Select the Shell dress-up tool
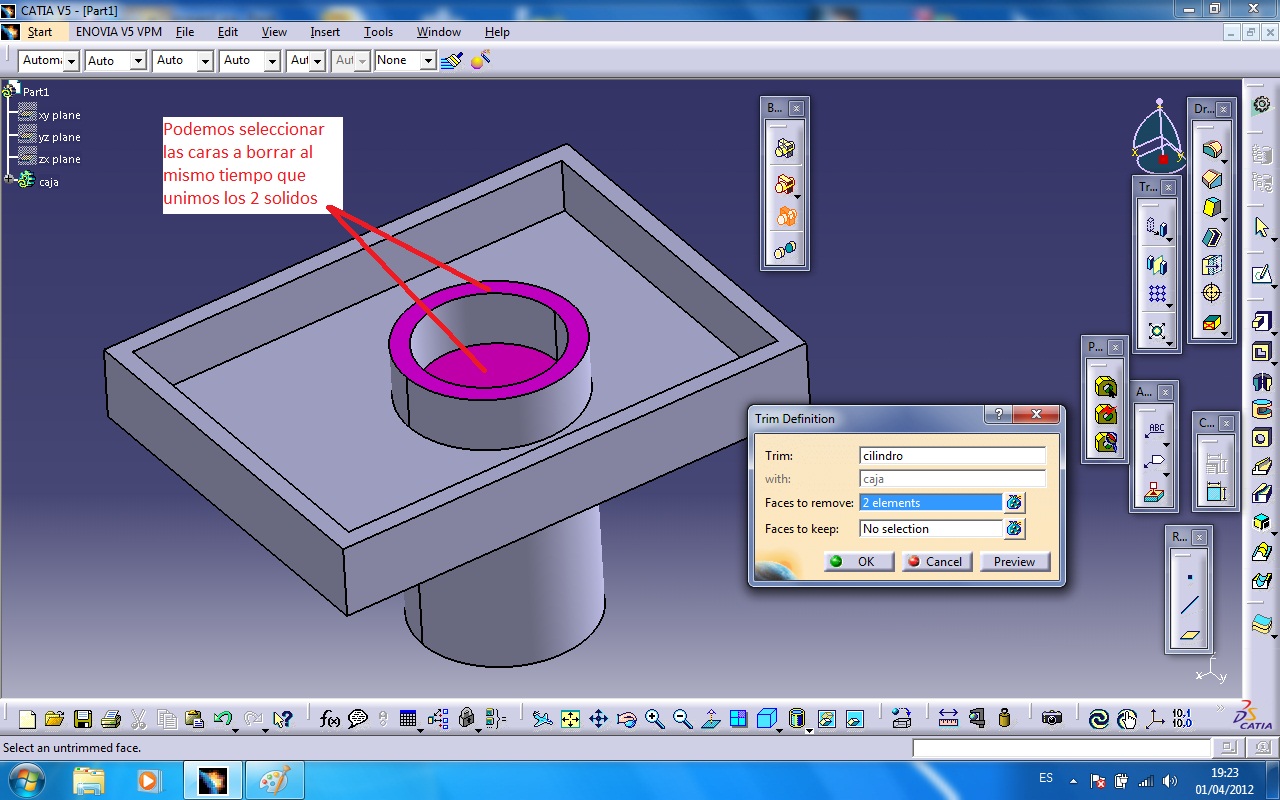Viewport: 1280px width, 800px height. tap(1212, 237)
